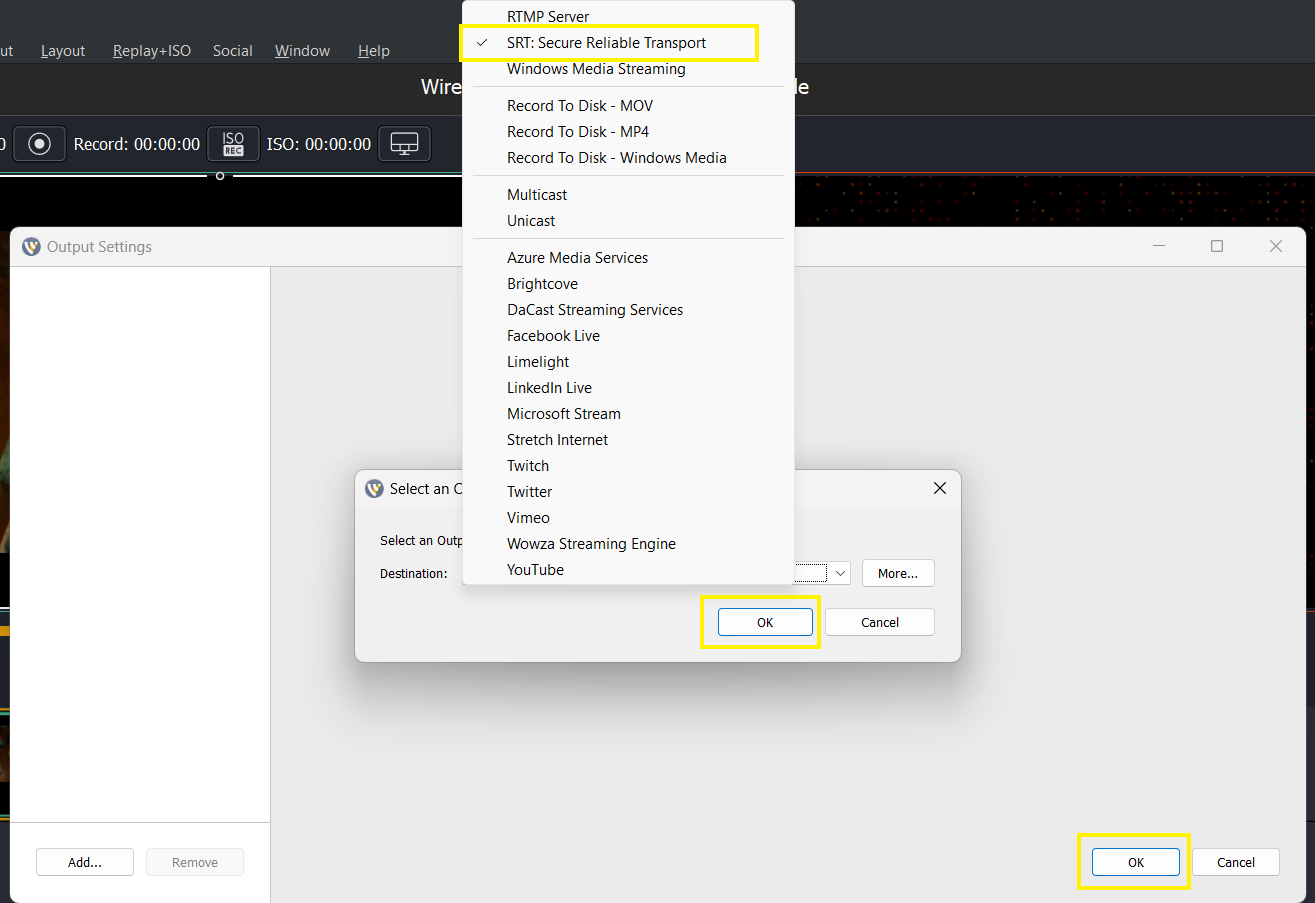Select Microsoft Stream destination
1315x903 pixels.
(x=628, y=414)
